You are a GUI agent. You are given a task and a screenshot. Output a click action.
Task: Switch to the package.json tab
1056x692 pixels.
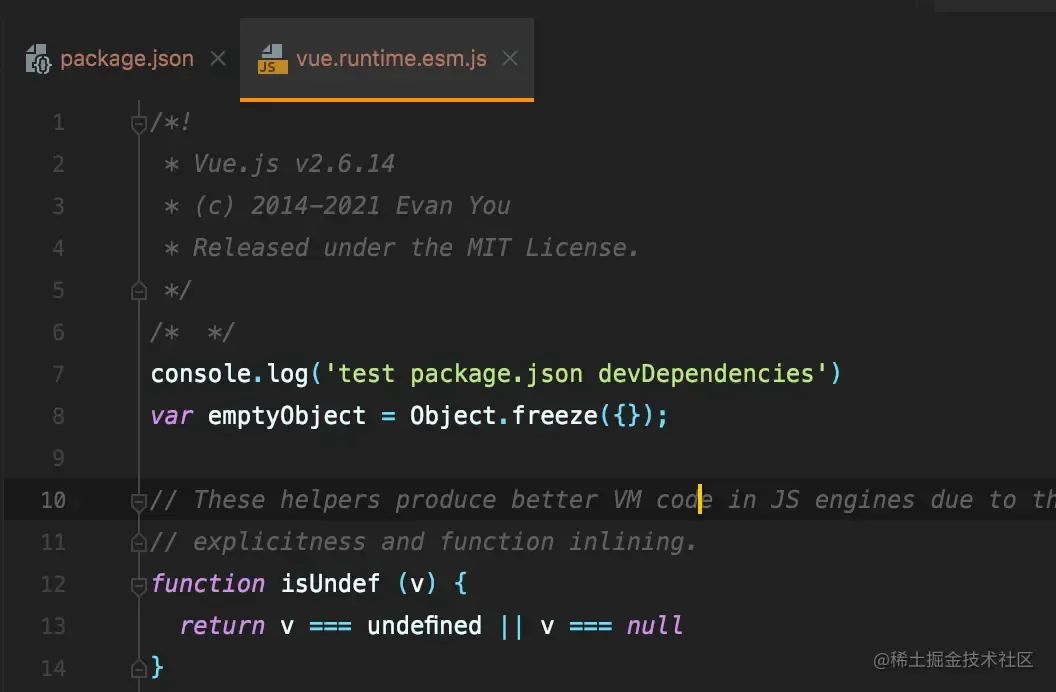click(x=126, y=59)
